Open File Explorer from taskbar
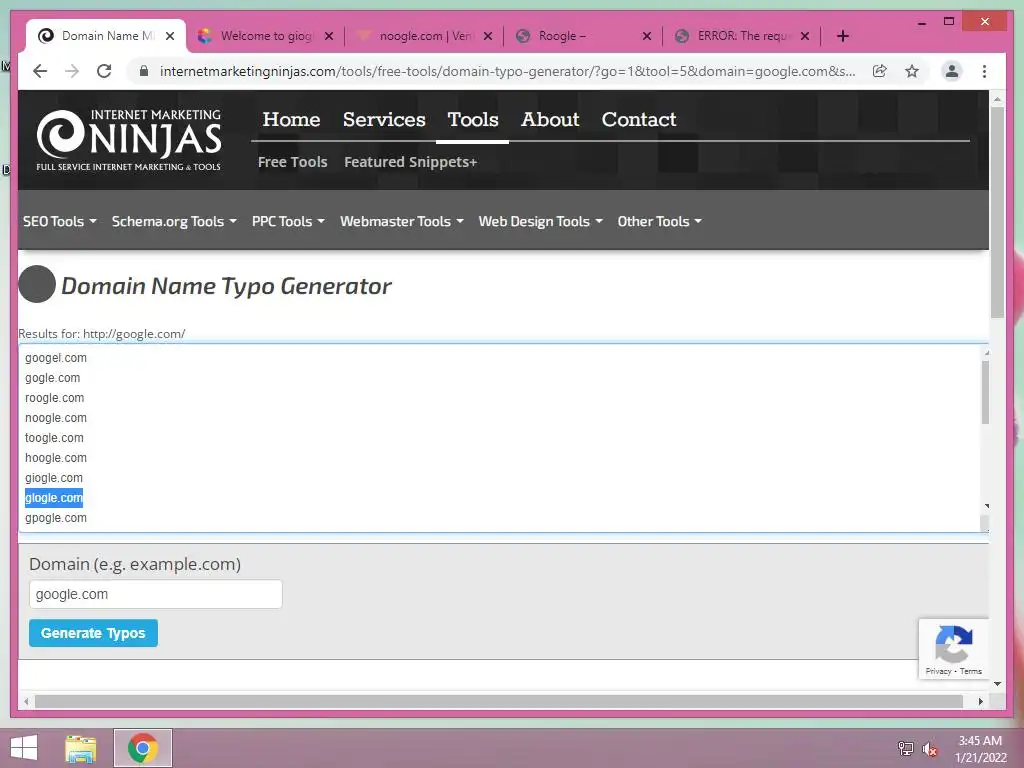Viewport: 1024px width, 768px height. pyautogui.click(x=81, y=748)
